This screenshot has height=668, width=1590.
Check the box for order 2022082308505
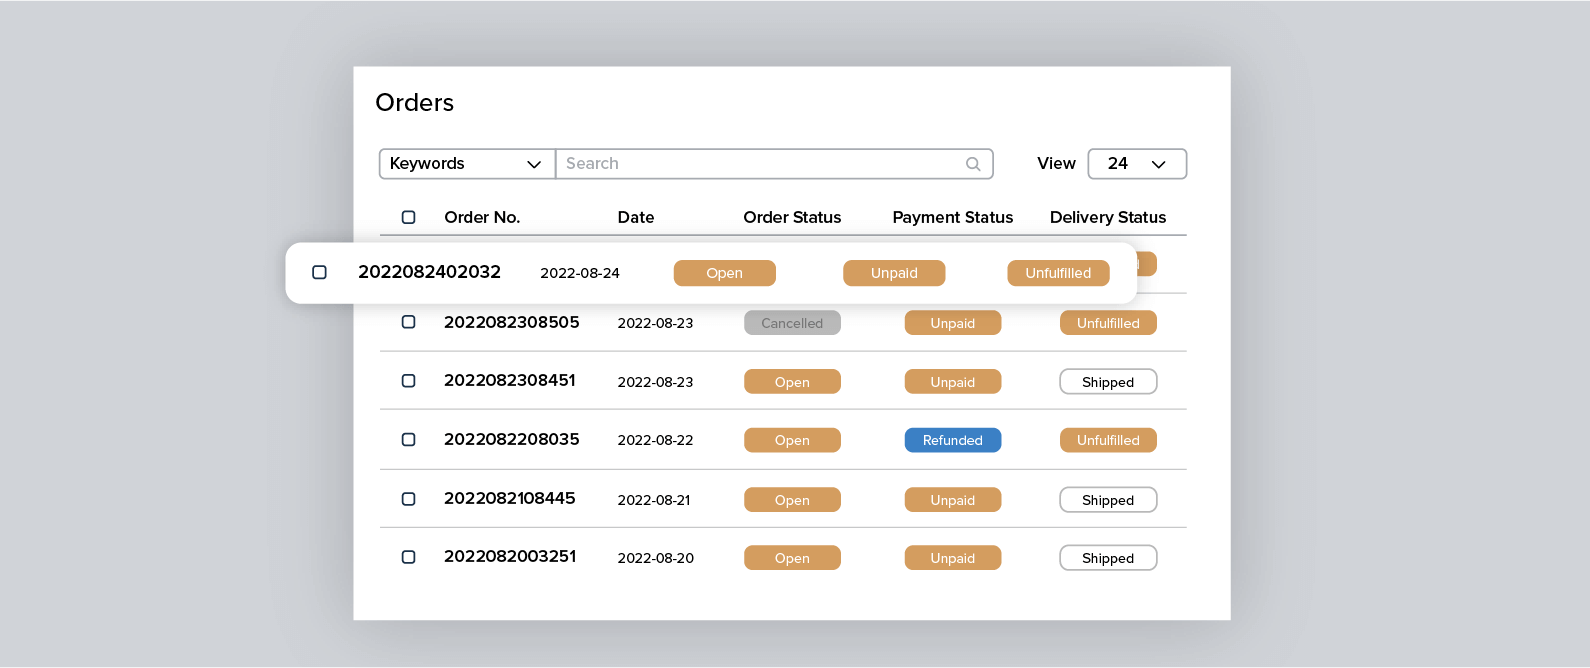click(408, 322)
